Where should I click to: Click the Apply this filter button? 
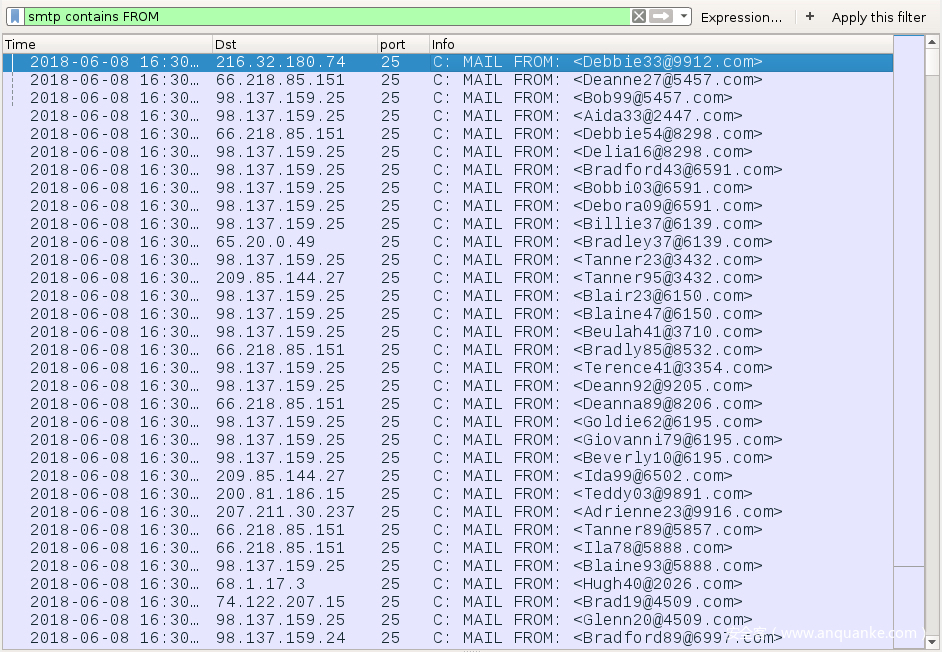[x=878, y=17]
